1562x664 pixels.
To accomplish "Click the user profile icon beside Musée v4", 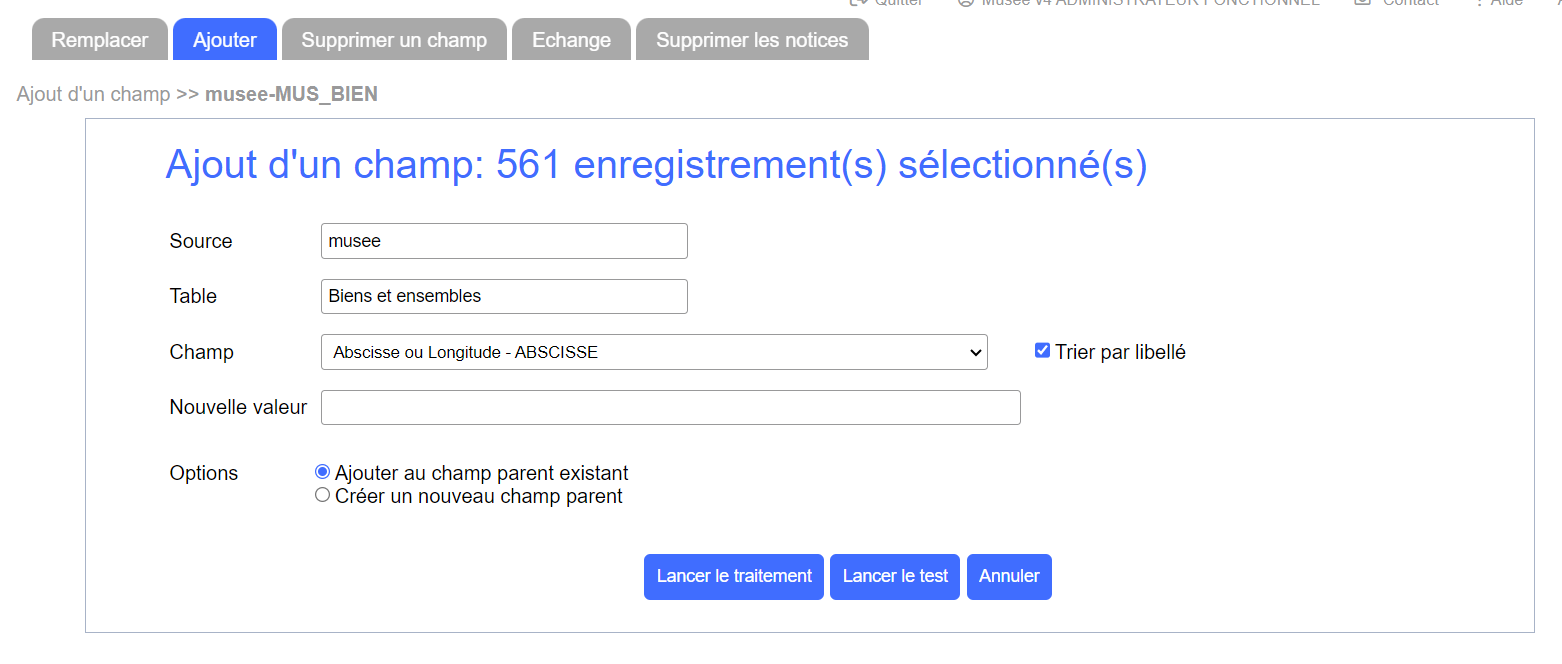I will (x=965, y=2).
